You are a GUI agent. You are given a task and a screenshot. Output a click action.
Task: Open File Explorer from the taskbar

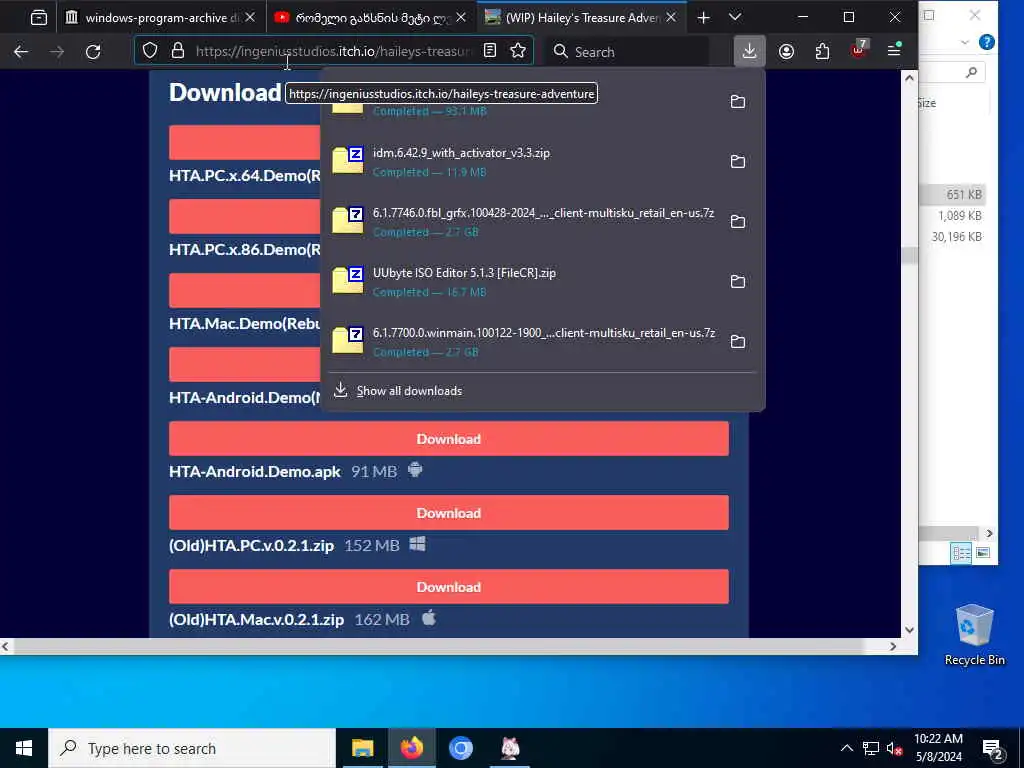[x=362, y=748]
